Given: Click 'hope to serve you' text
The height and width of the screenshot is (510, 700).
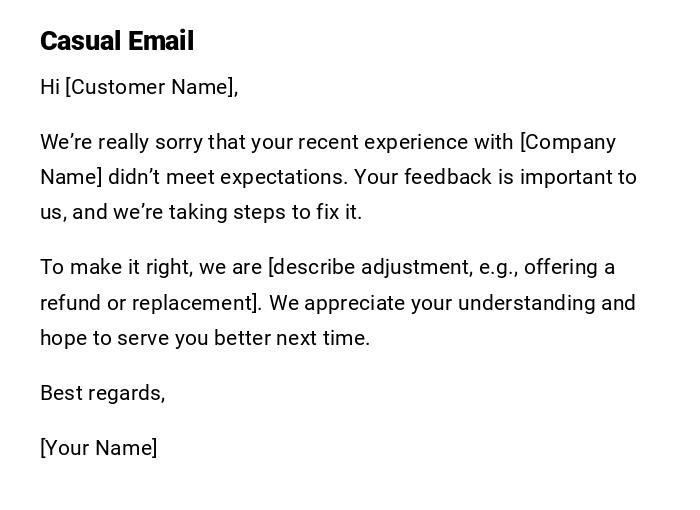Looking at the screenshot, I should click(123, 338).
